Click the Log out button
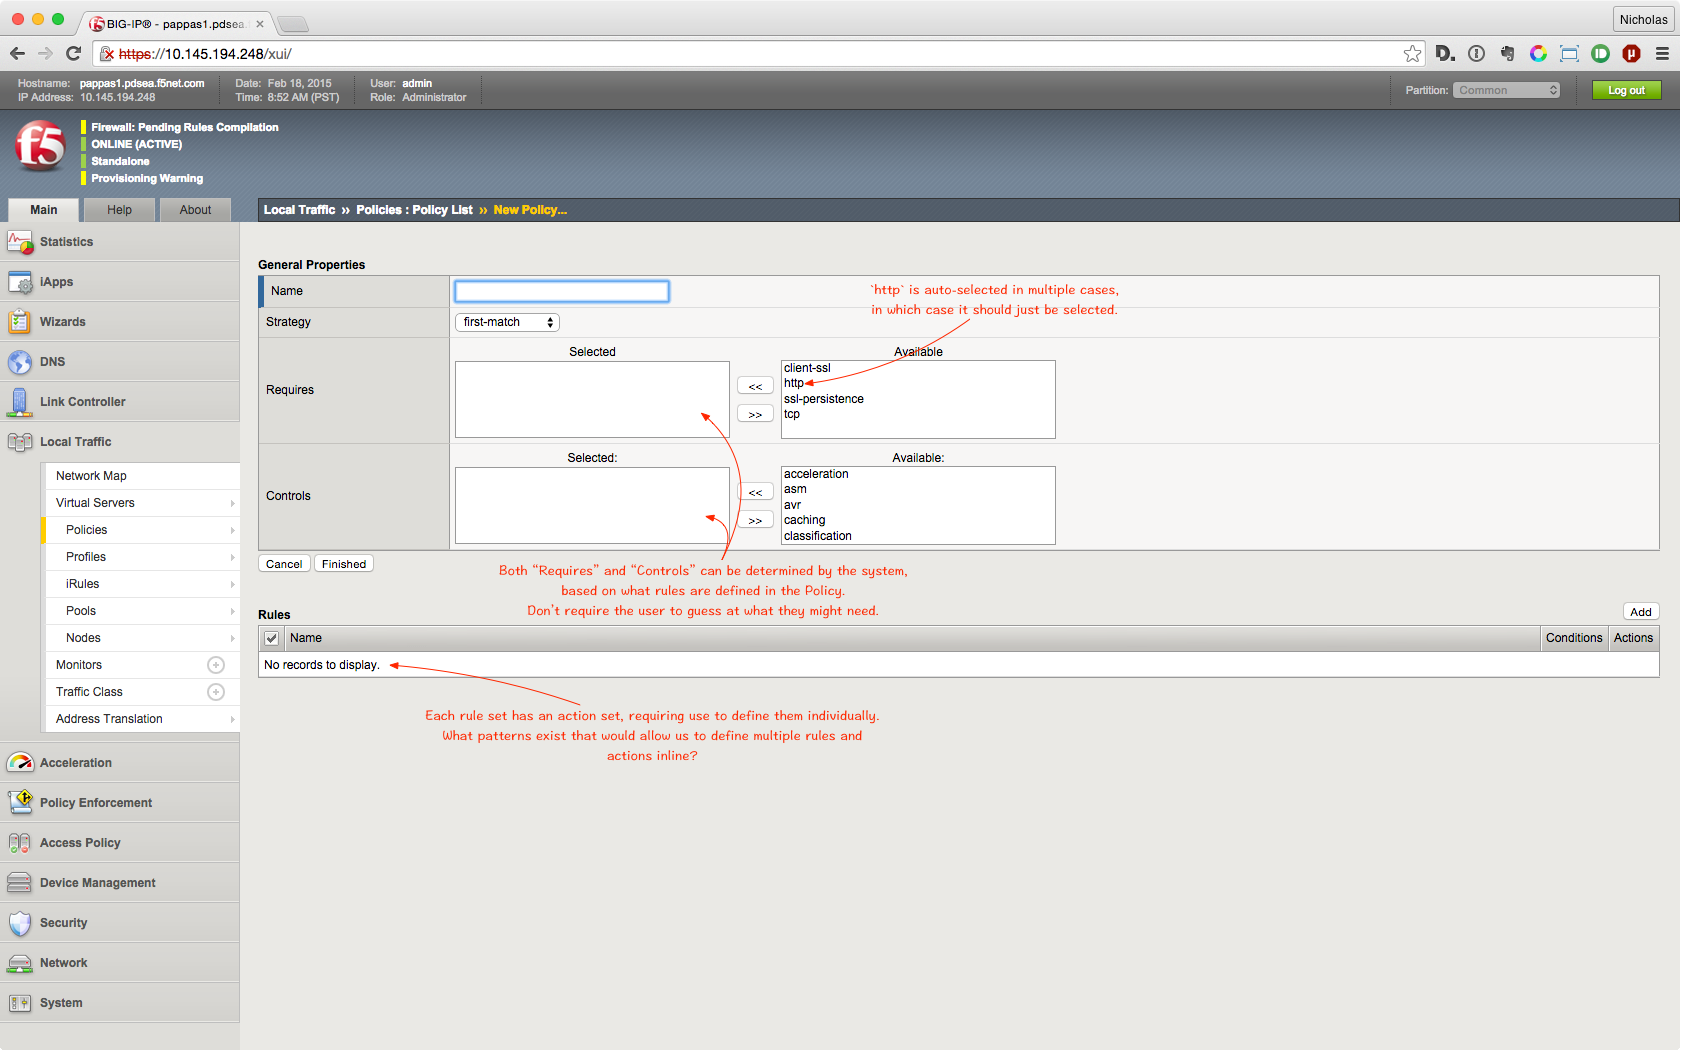 (1626, 90)
